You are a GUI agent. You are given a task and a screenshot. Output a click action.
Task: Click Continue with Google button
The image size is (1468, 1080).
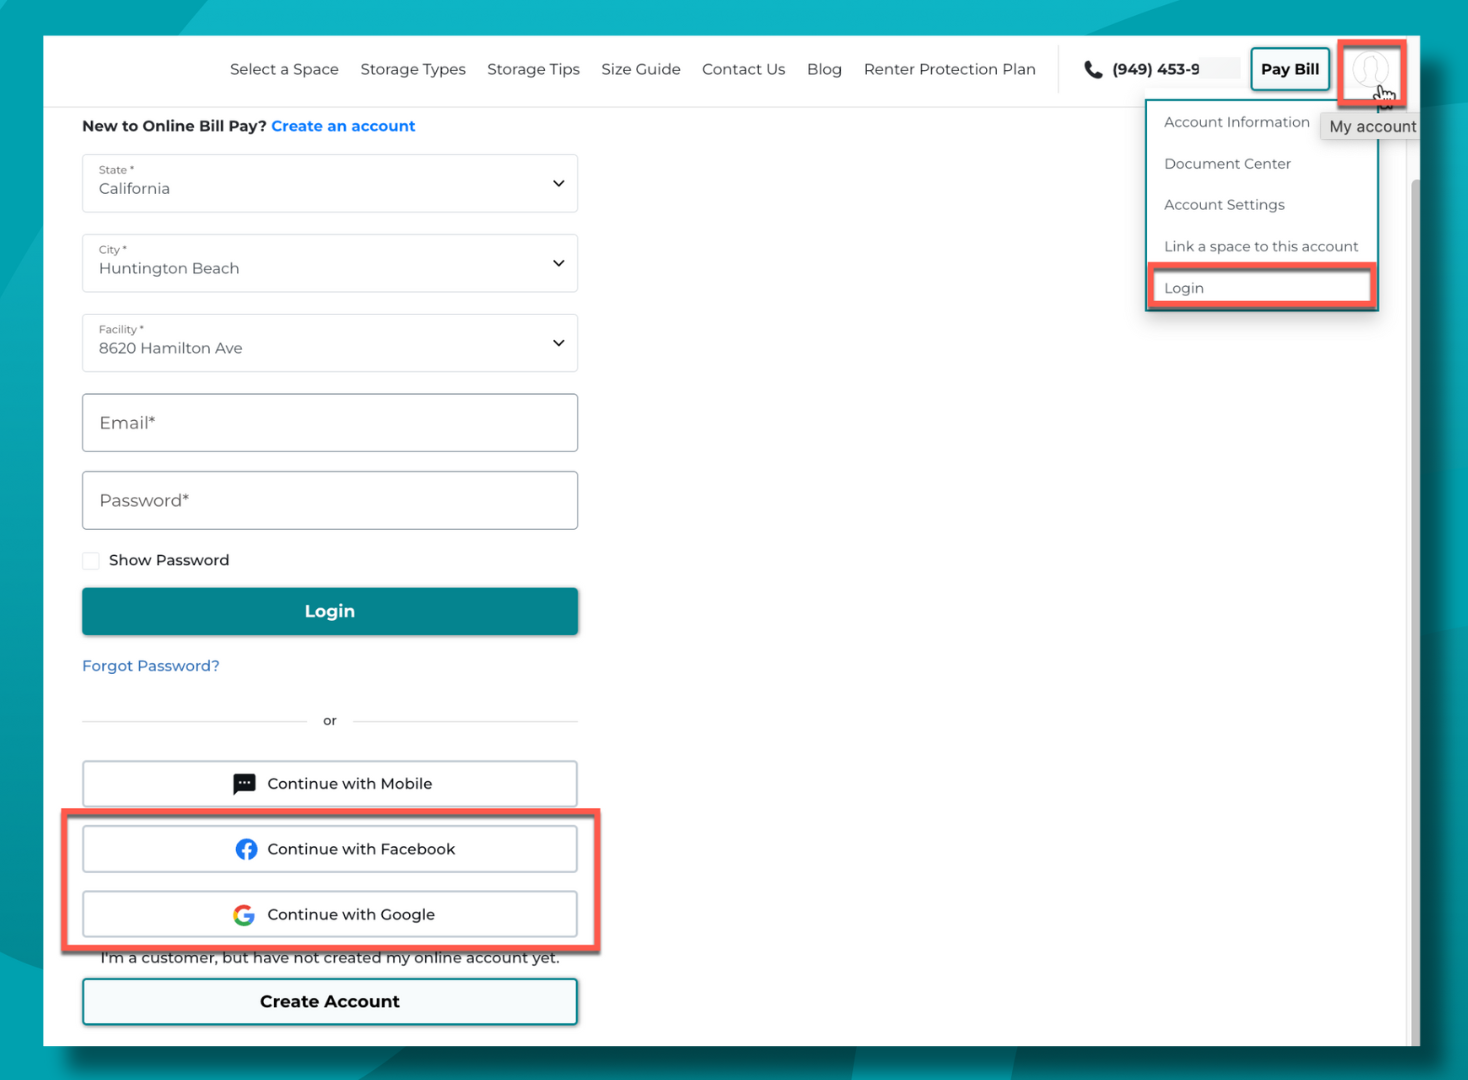330,915
